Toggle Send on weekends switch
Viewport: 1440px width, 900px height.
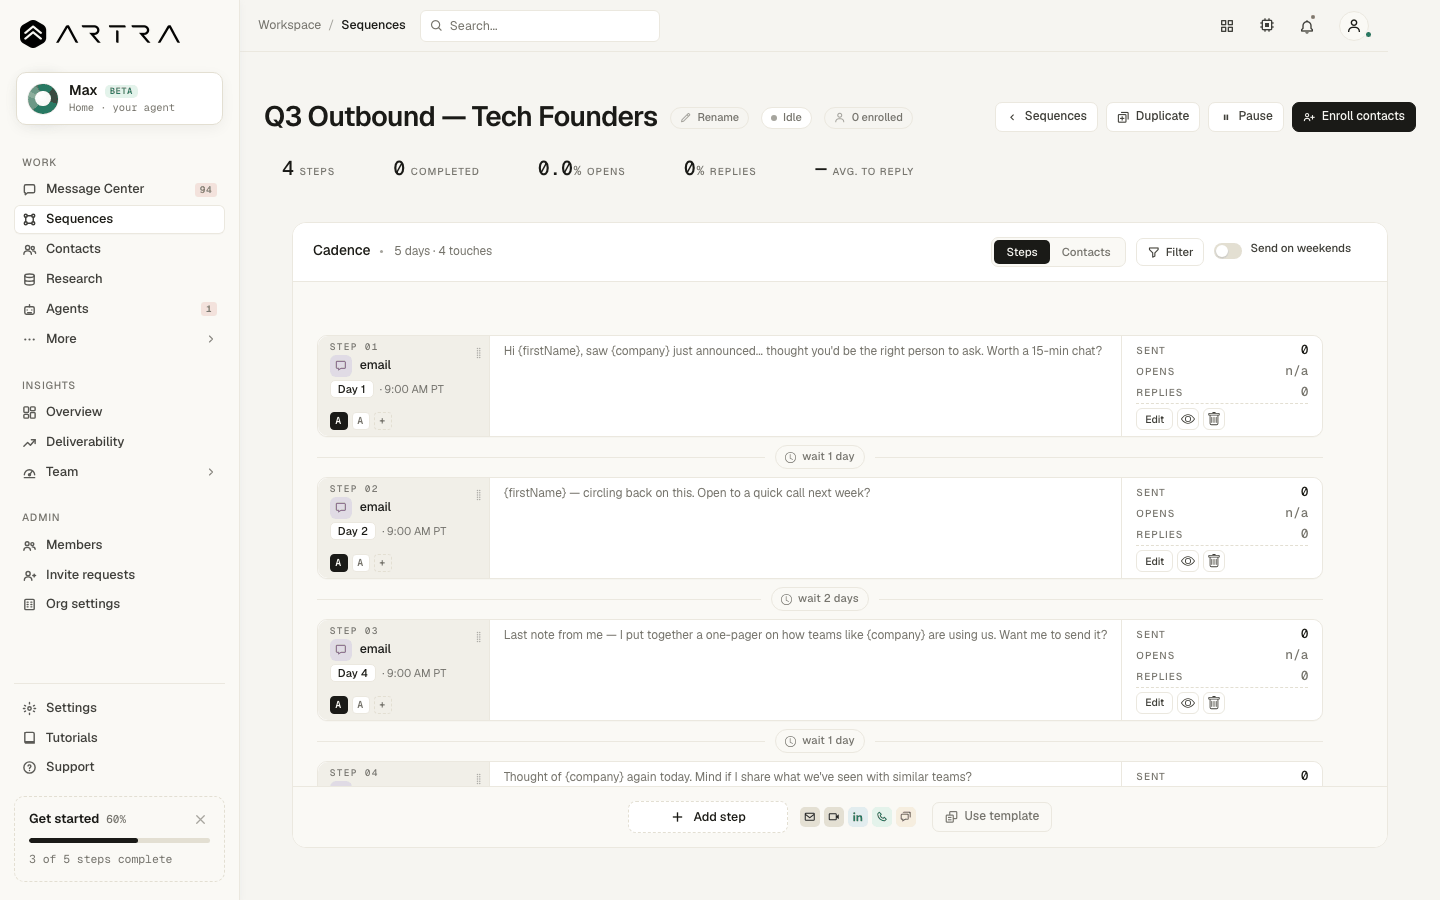[x=1228, y=251]
